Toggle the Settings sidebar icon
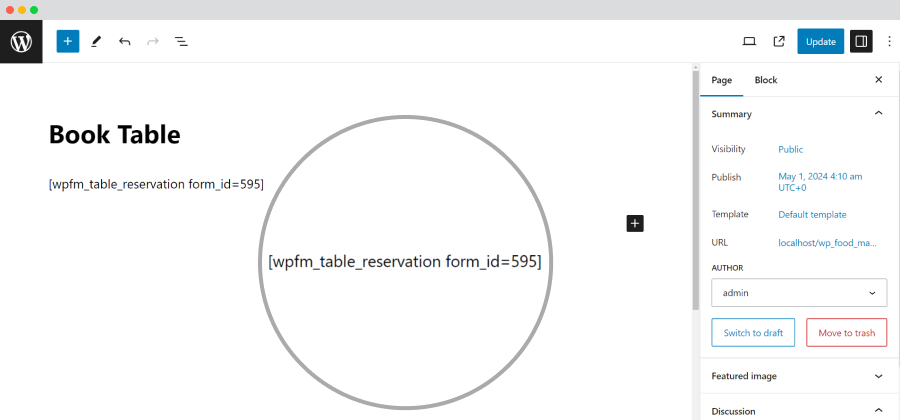This screenshot has height=420, width=900. click(861, 41)
